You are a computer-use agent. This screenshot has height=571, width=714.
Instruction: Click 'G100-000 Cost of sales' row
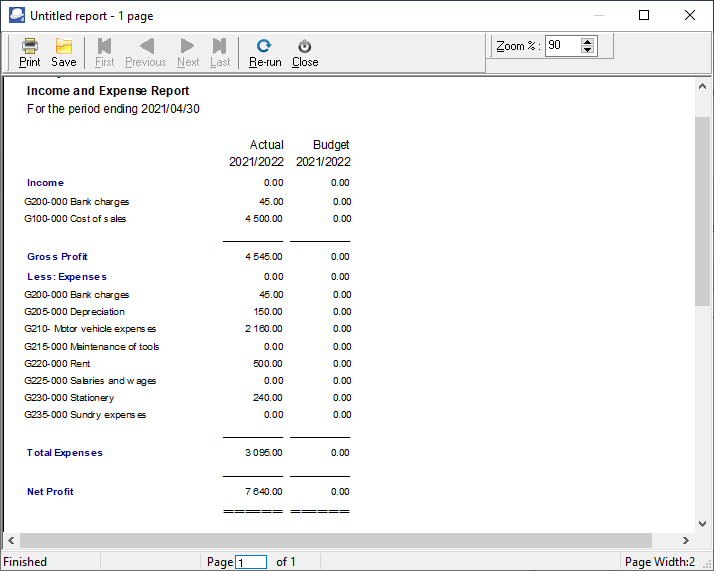pyautogui.click(x=75, y=219)
